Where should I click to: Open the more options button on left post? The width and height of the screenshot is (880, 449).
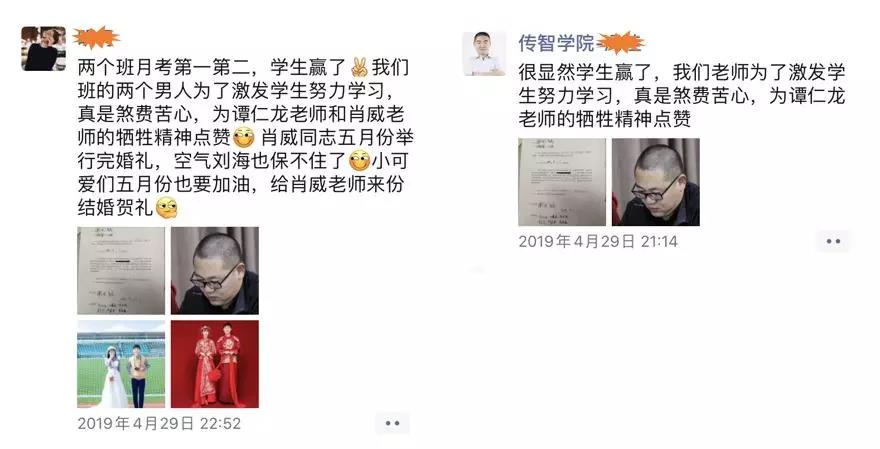[x=393, y=423]
